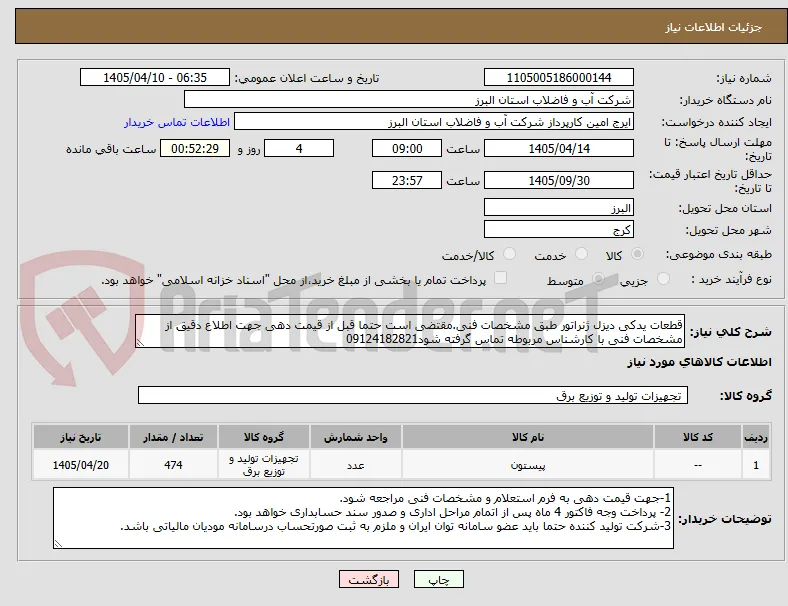Click the general need description textarea
Screen dimensions: 788x606
(x=410, y=332)
